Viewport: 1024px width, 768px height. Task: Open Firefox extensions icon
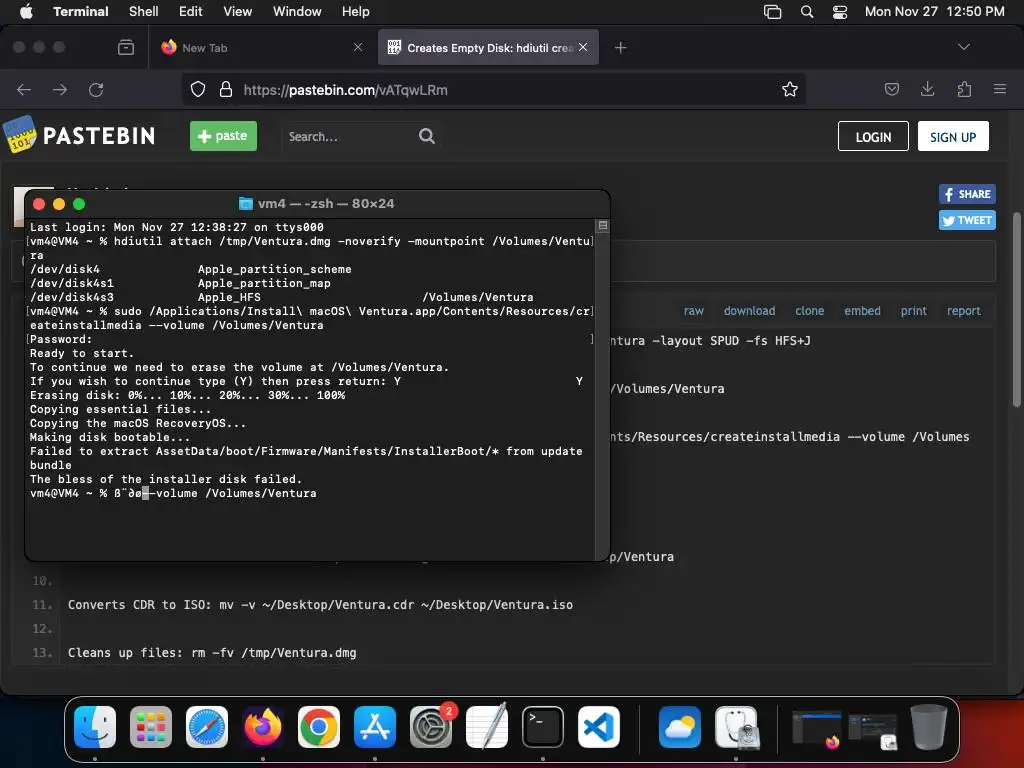[964, 89]
